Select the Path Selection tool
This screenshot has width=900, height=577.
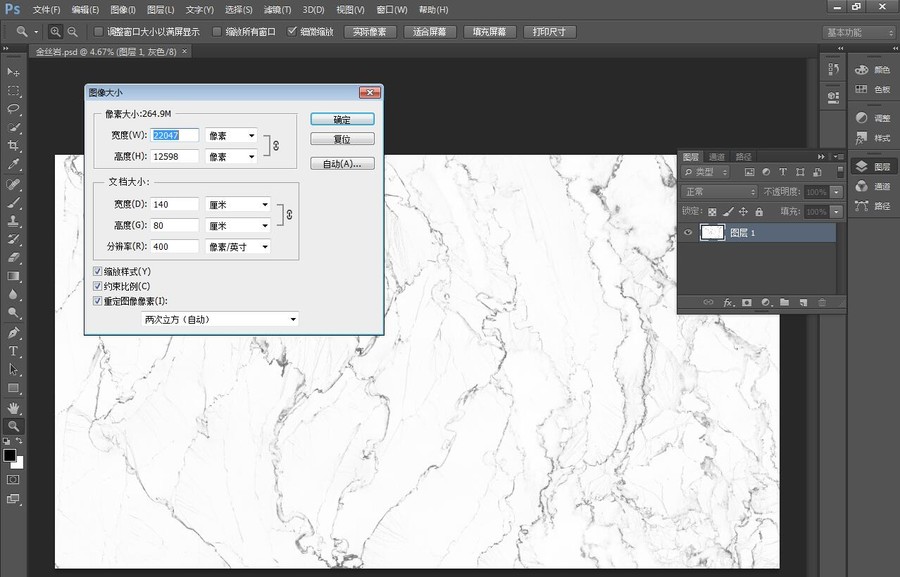[13, 370]
